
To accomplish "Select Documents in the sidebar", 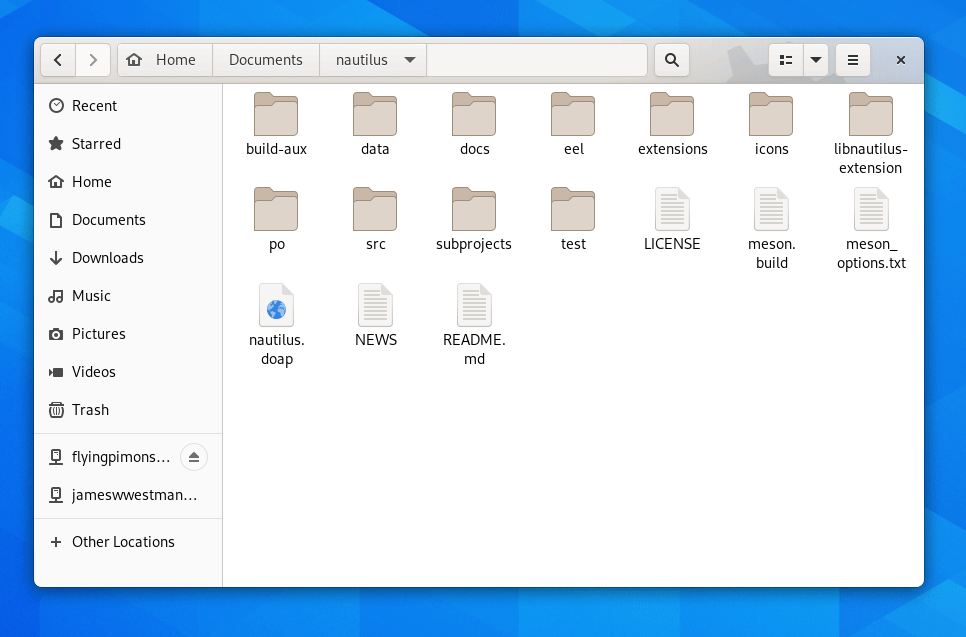I will 128,220.
